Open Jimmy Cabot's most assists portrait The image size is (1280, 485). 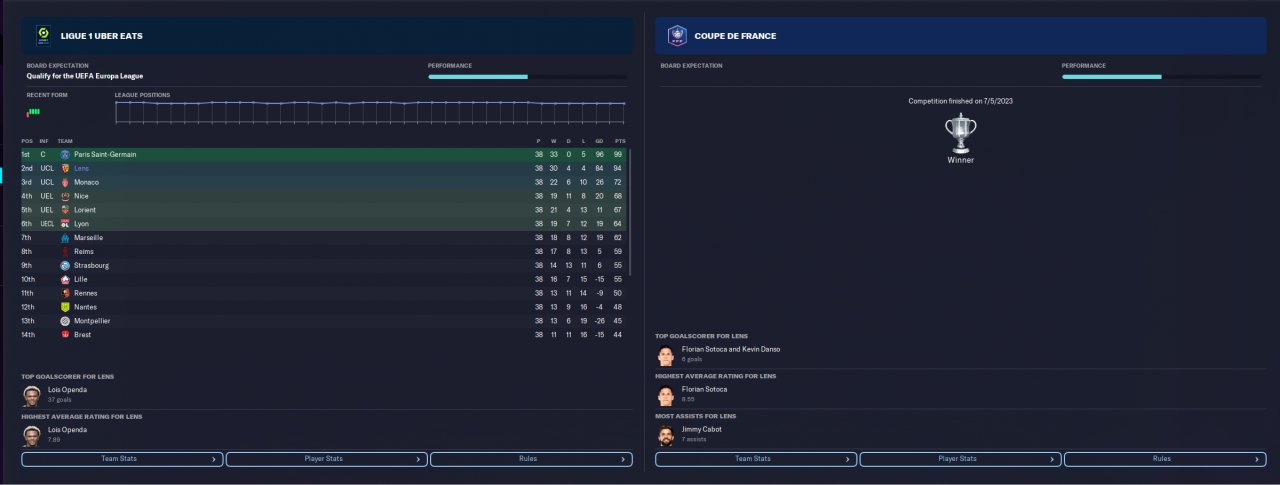point(666,435)
